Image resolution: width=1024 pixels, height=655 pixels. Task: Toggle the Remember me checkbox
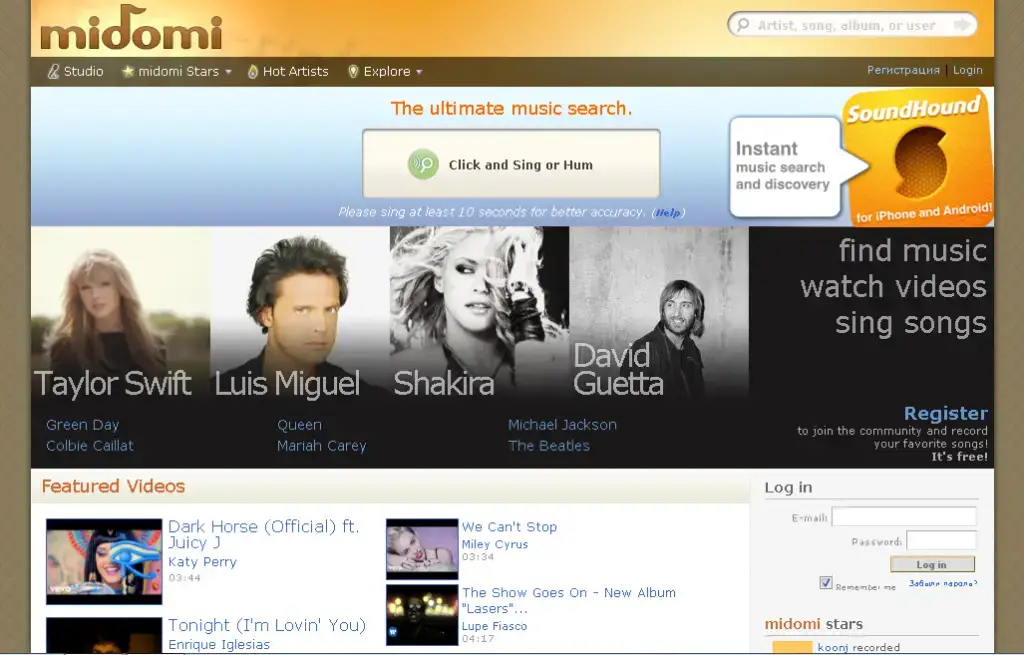(826, 583)
